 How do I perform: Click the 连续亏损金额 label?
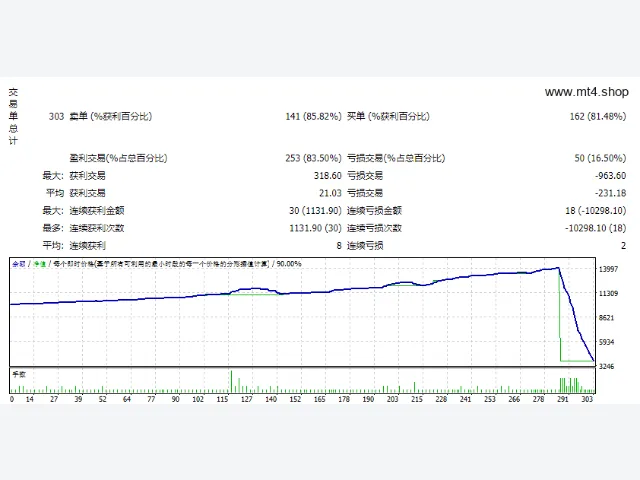coord(374,211)
